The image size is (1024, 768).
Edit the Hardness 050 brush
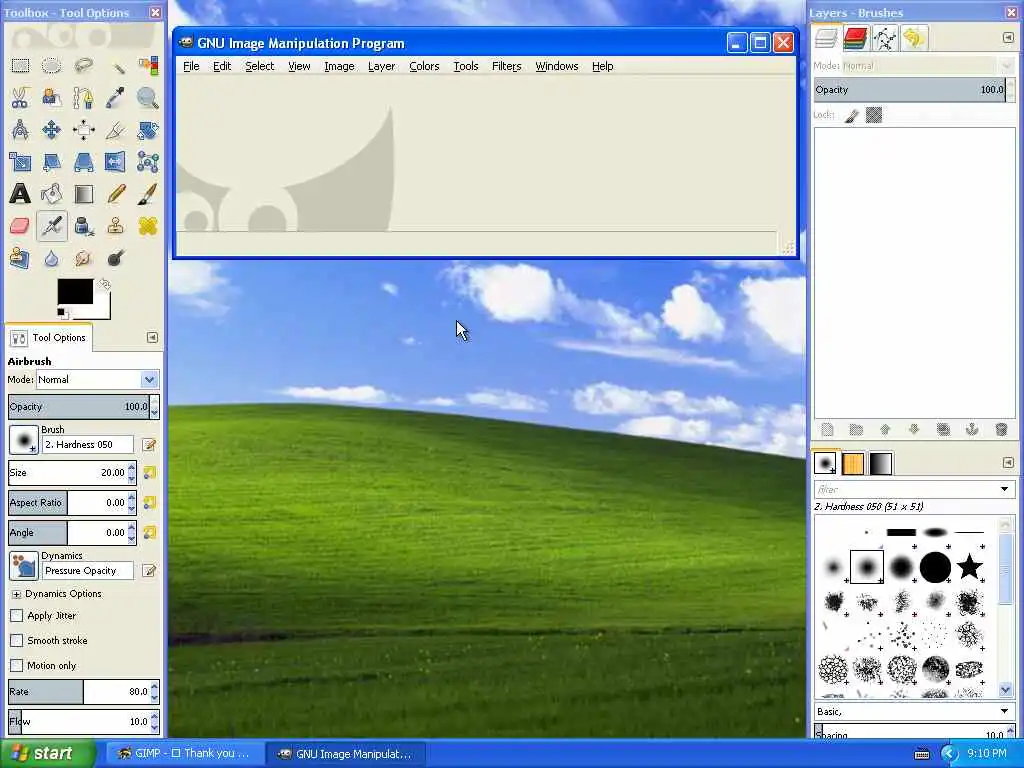[149, 445]
